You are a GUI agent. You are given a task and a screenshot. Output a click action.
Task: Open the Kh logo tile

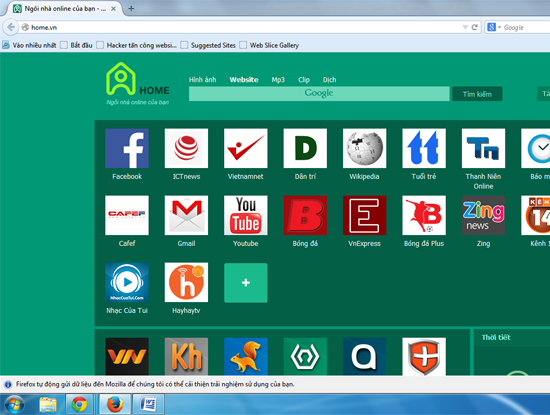[186, 356]
